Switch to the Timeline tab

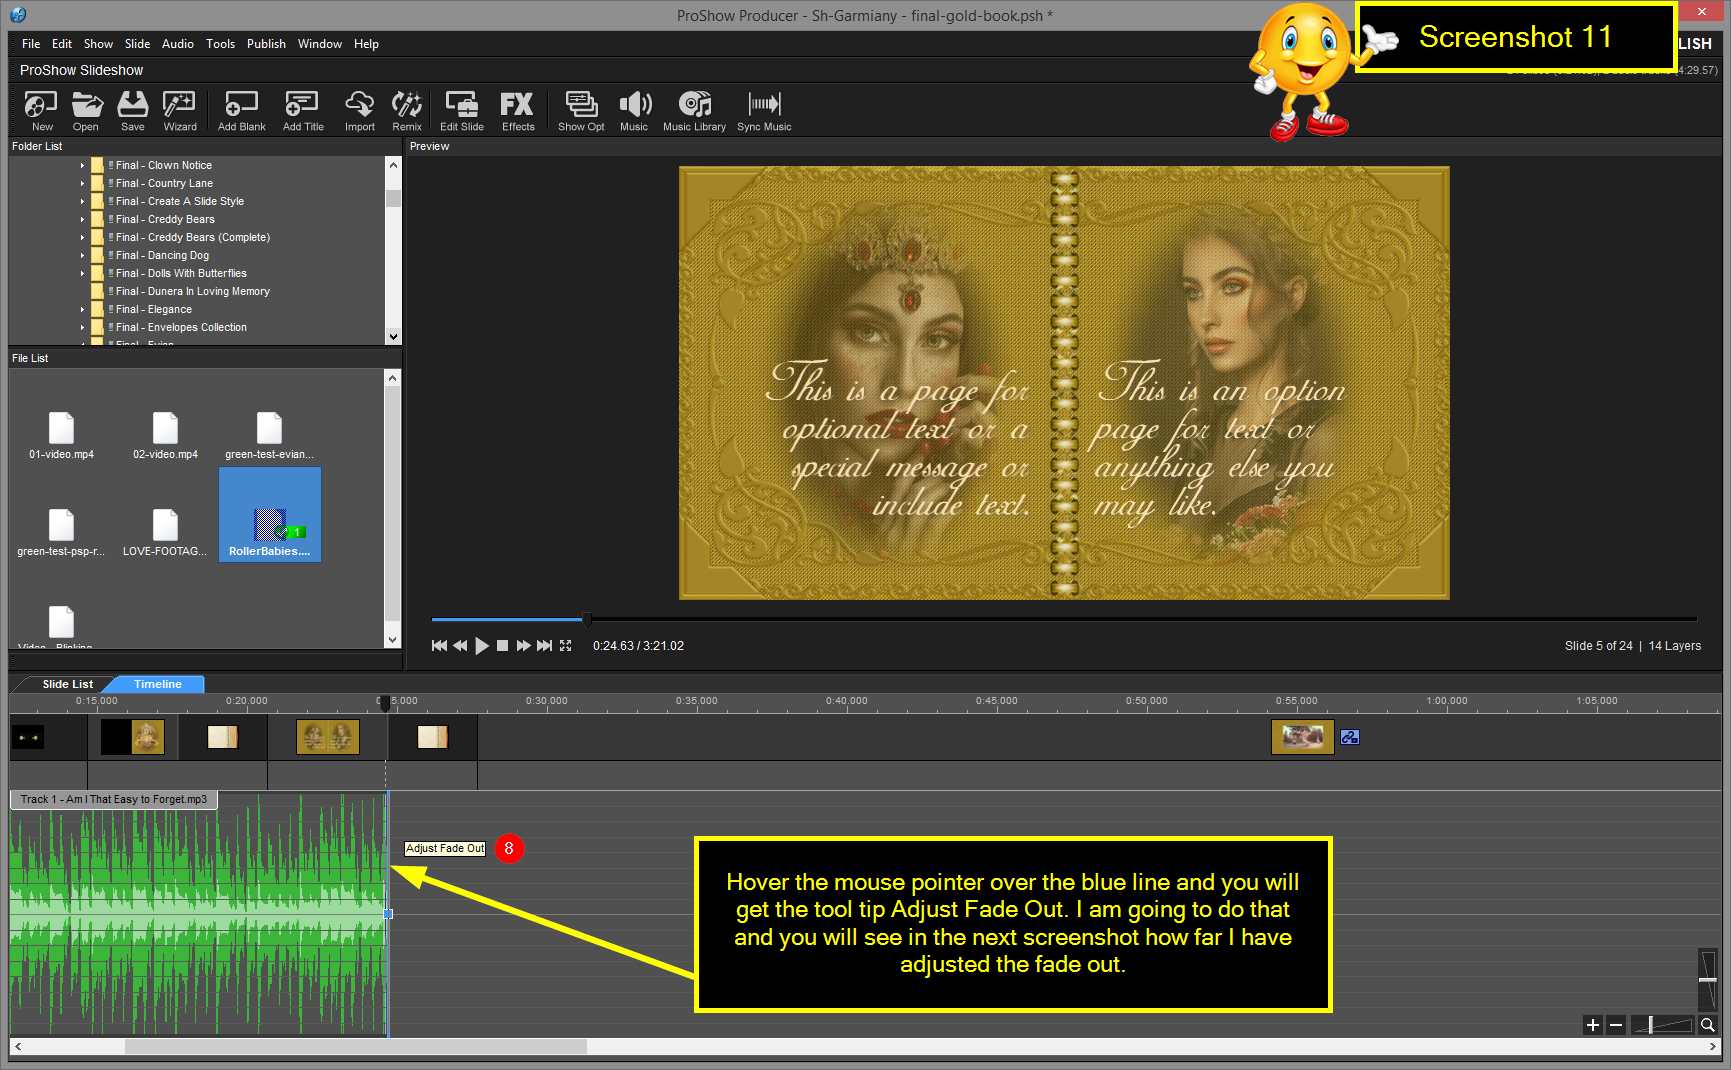158,684
